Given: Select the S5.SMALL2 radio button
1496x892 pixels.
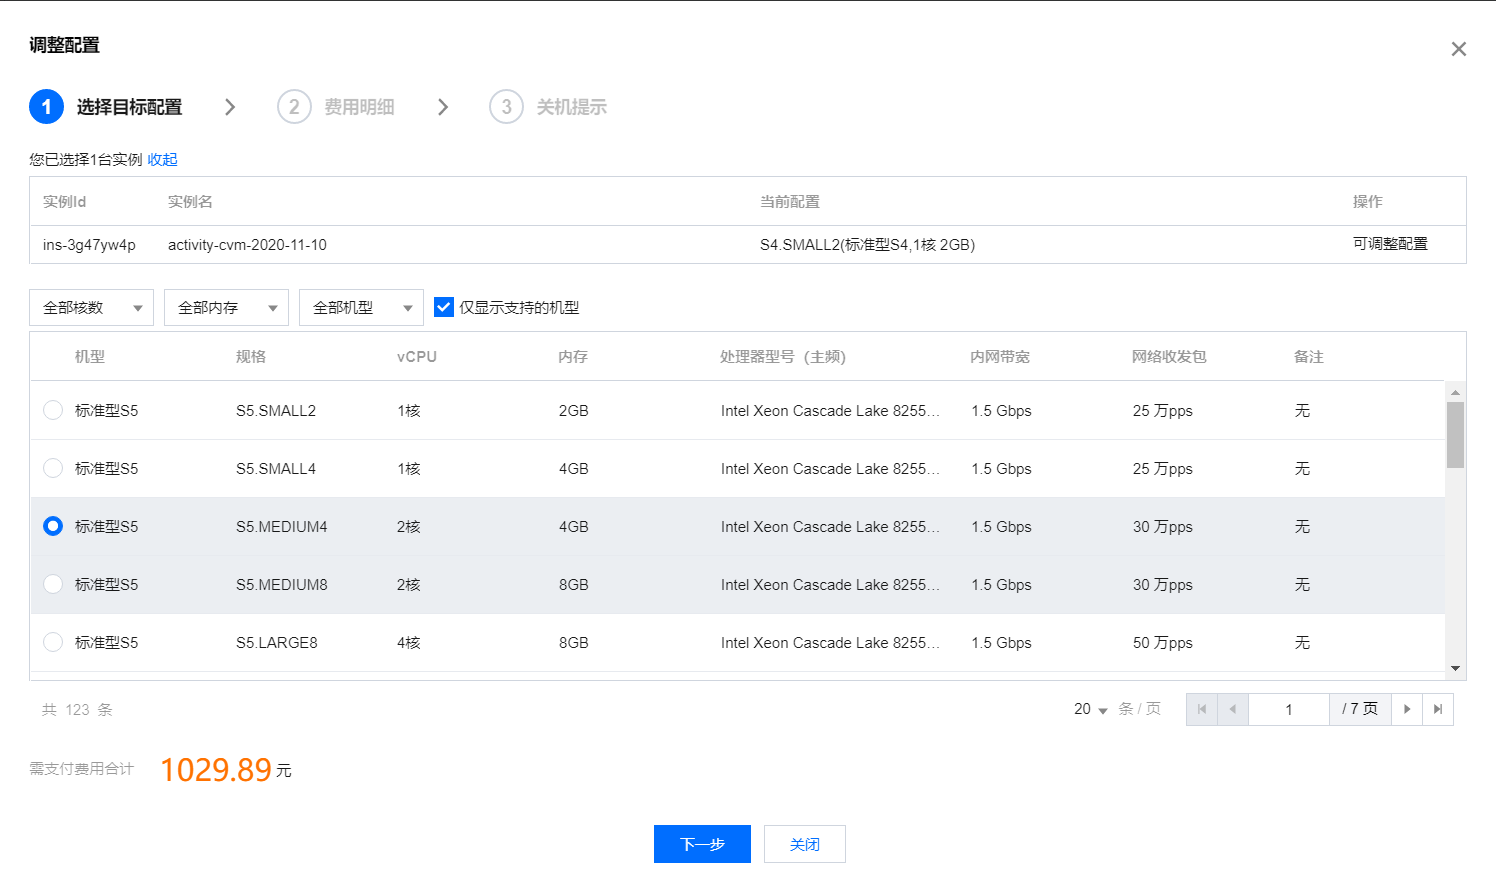Looking at the screenshot, I should coord(54,410).
